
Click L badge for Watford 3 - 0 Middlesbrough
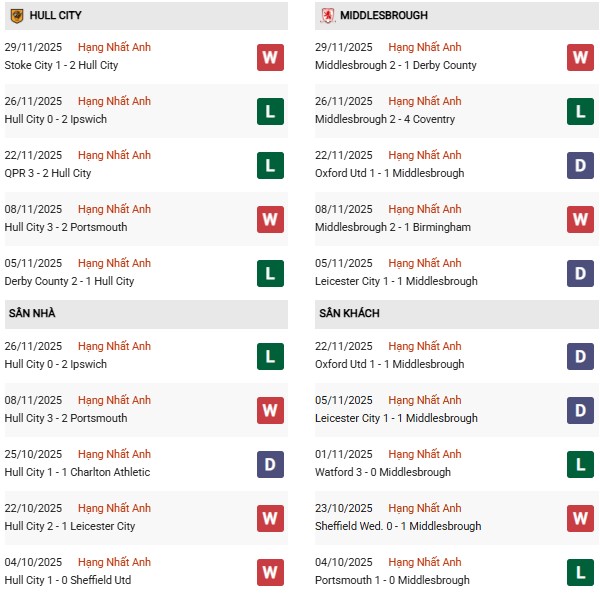tap(580, 464)
